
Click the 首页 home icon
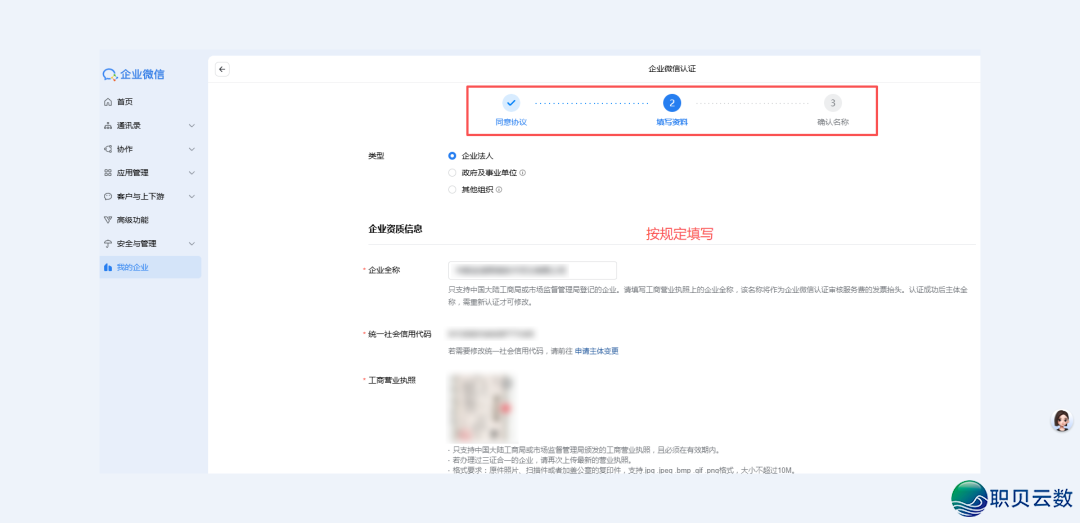tap(107, 102)
